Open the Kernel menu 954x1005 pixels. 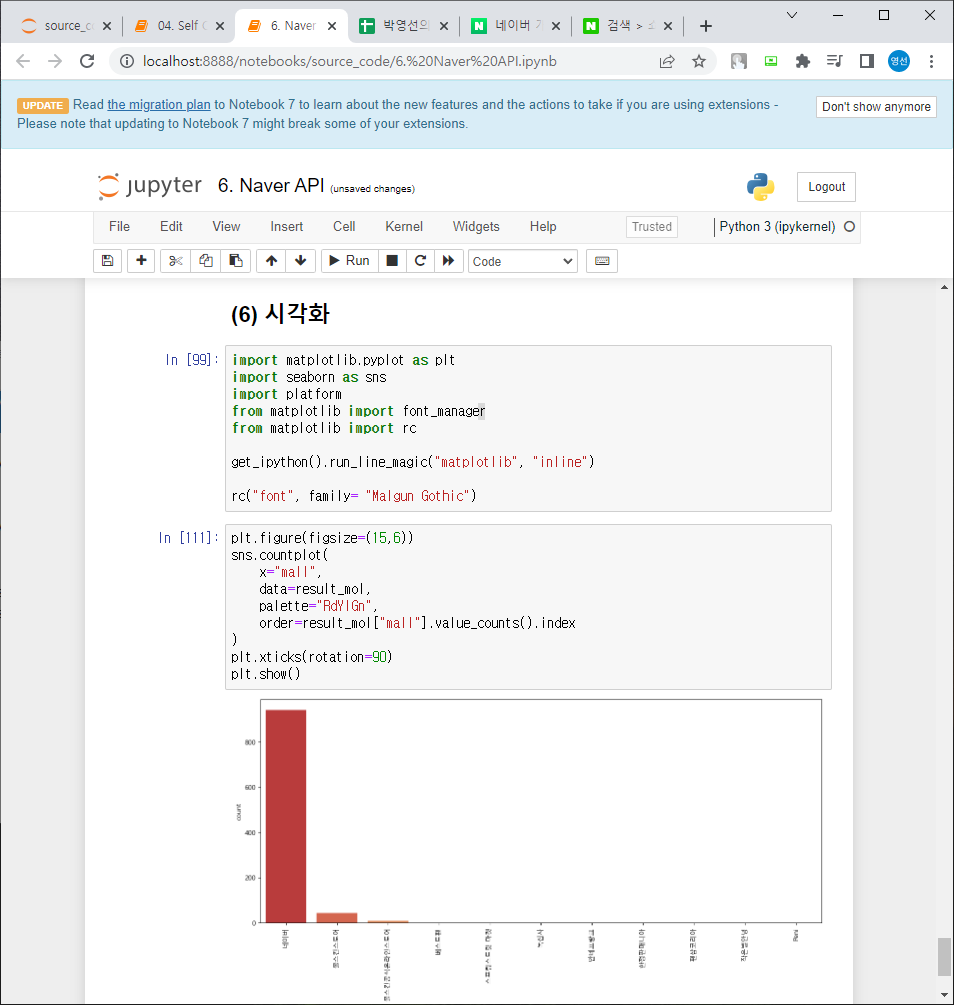pos(404,226)
